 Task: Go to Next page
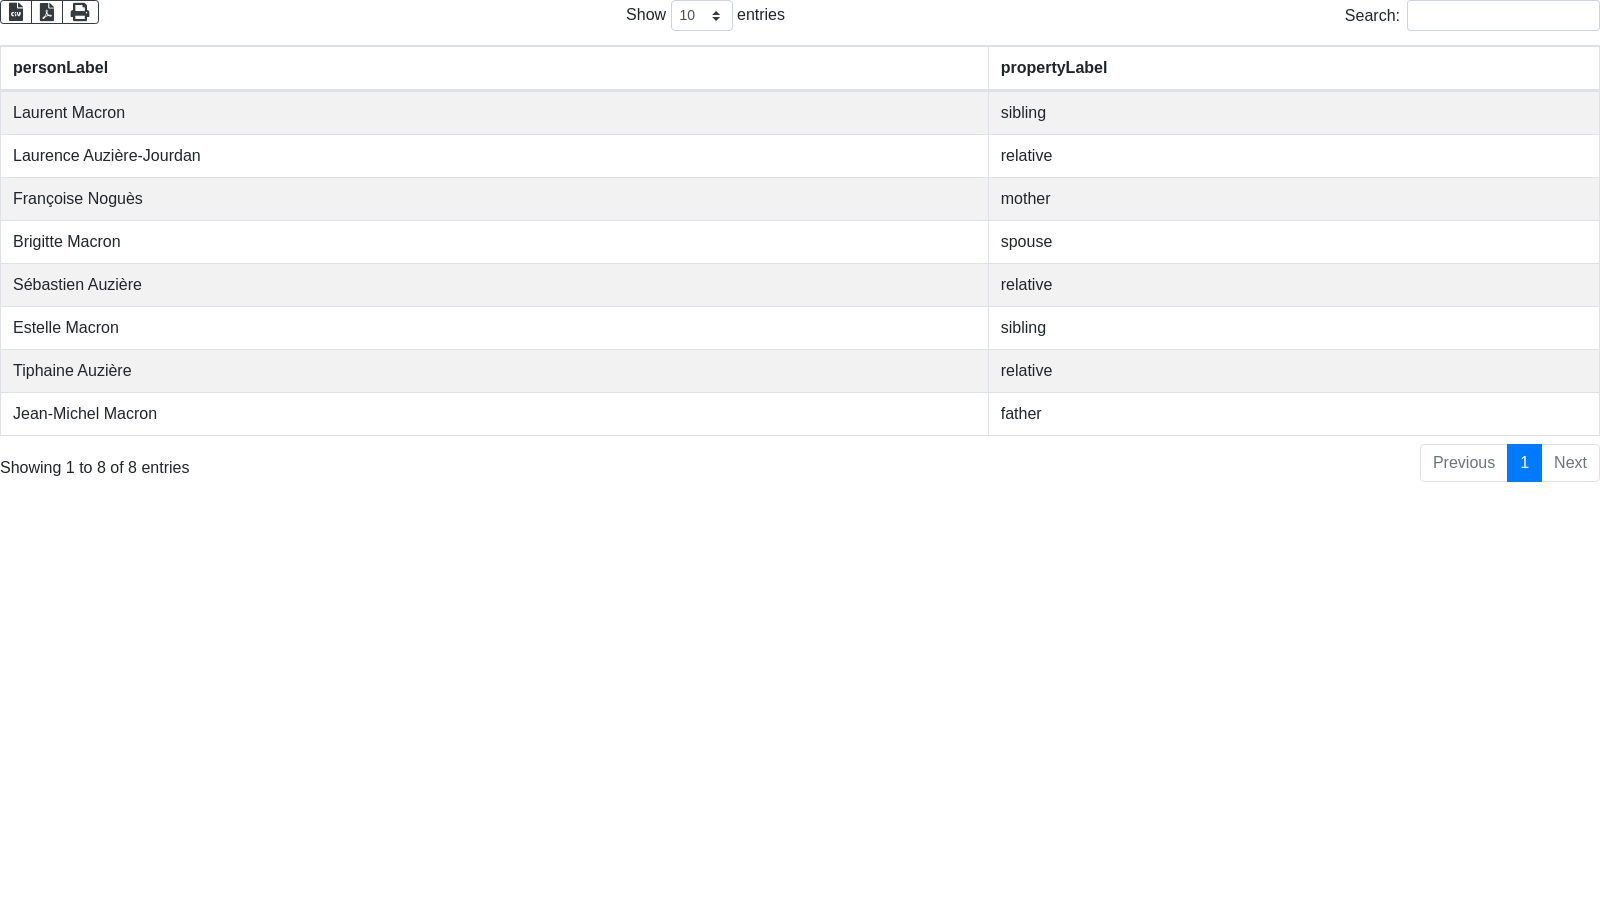1569,463
